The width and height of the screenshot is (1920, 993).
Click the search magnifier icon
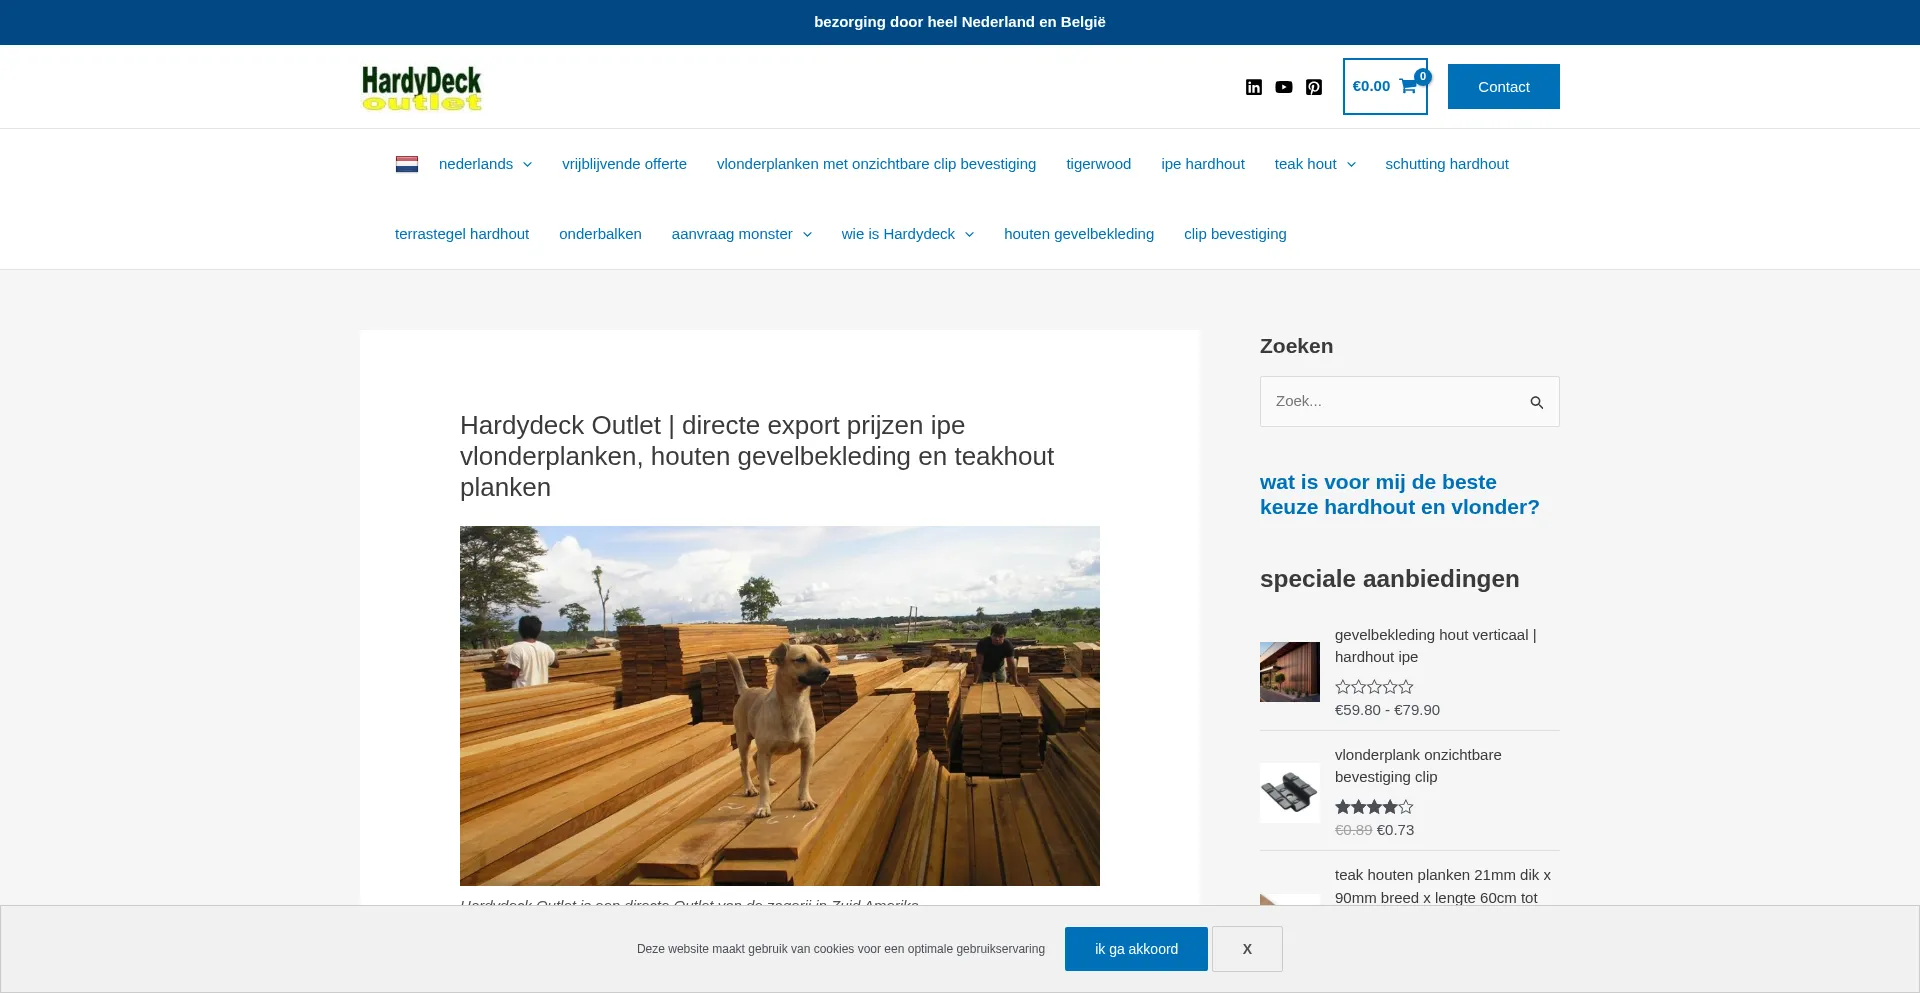click(x=1536, y=402)
